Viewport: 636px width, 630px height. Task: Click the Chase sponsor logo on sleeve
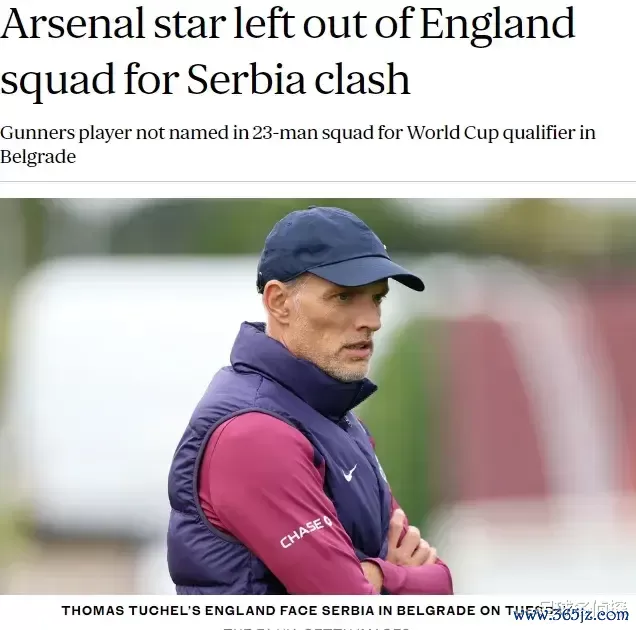306,531
